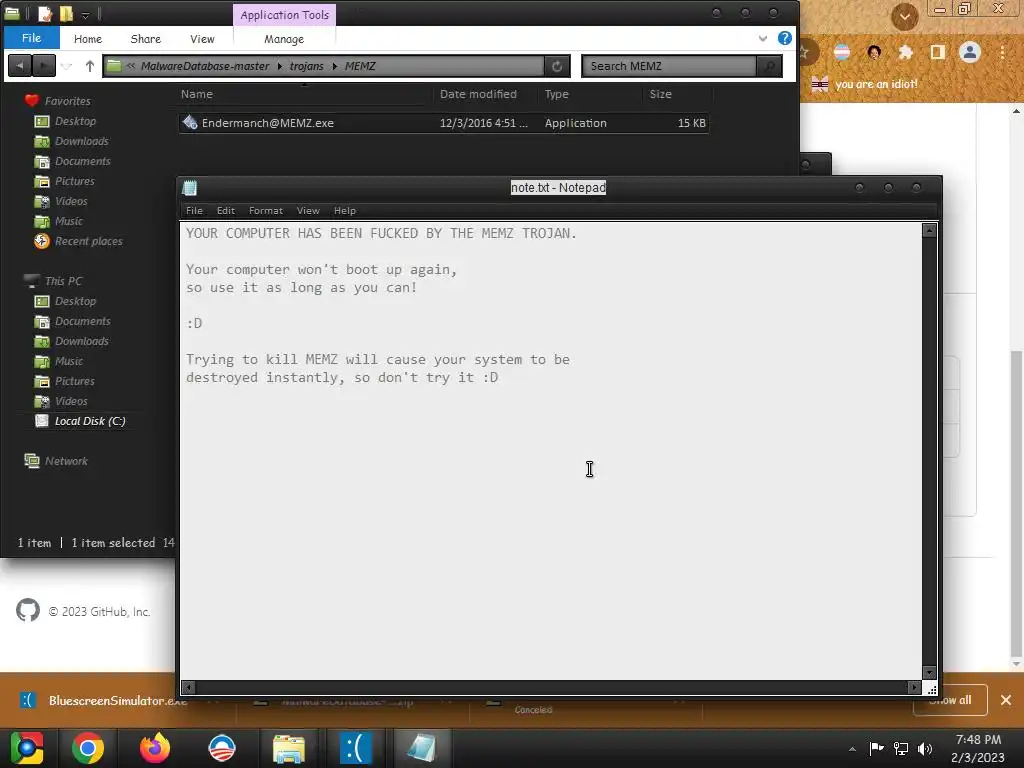
Task: Open BluescreenSimulator.exe download item
Action: (103, 701)
